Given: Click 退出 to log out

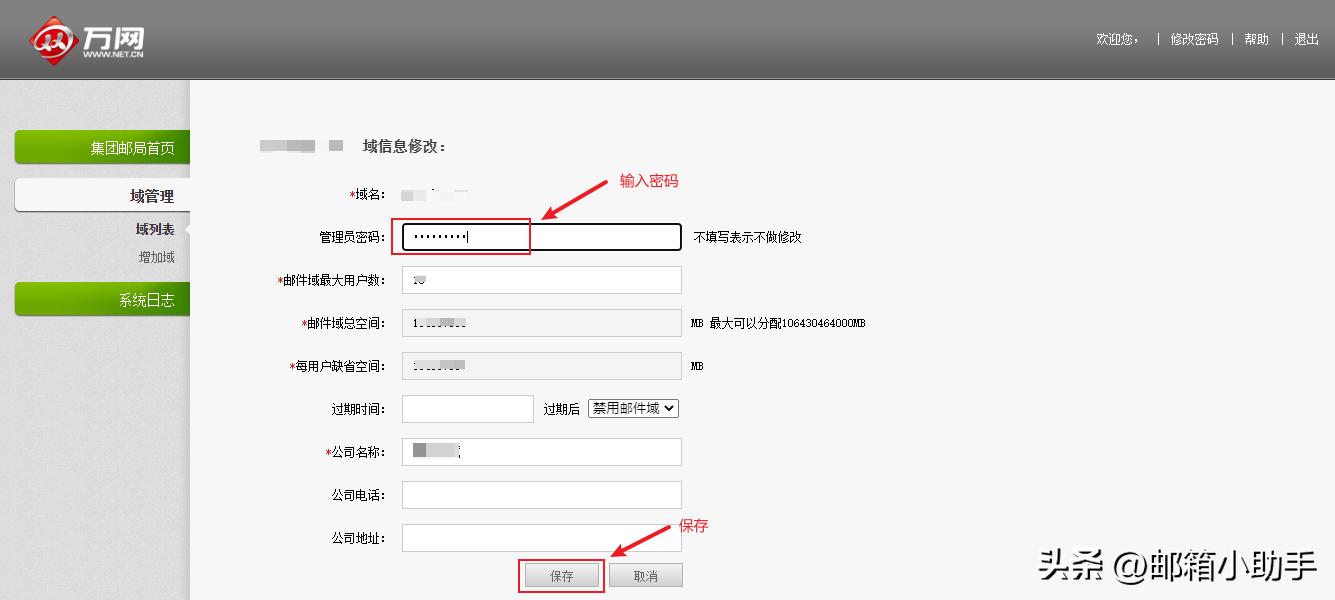Looking at the screenshot, I should [x=1307, y=39].
